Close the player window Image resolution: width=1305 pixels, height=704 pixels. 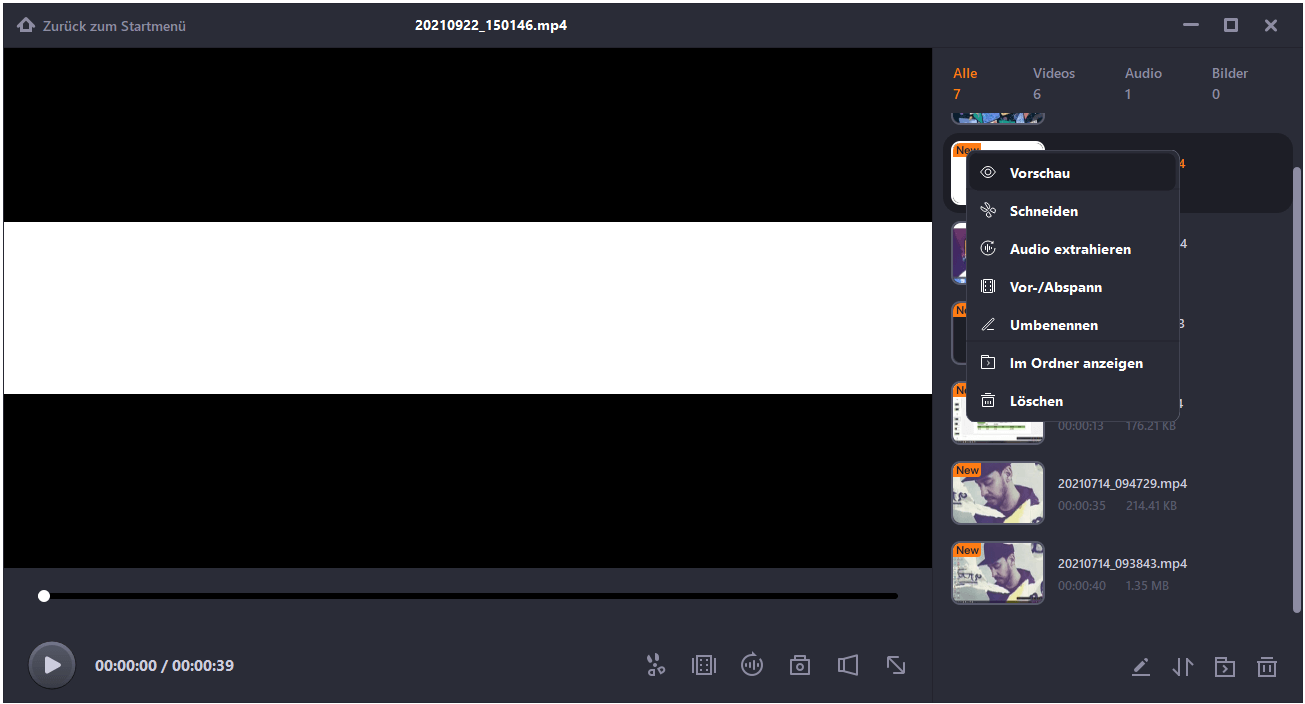click(x=1271, y=26)
